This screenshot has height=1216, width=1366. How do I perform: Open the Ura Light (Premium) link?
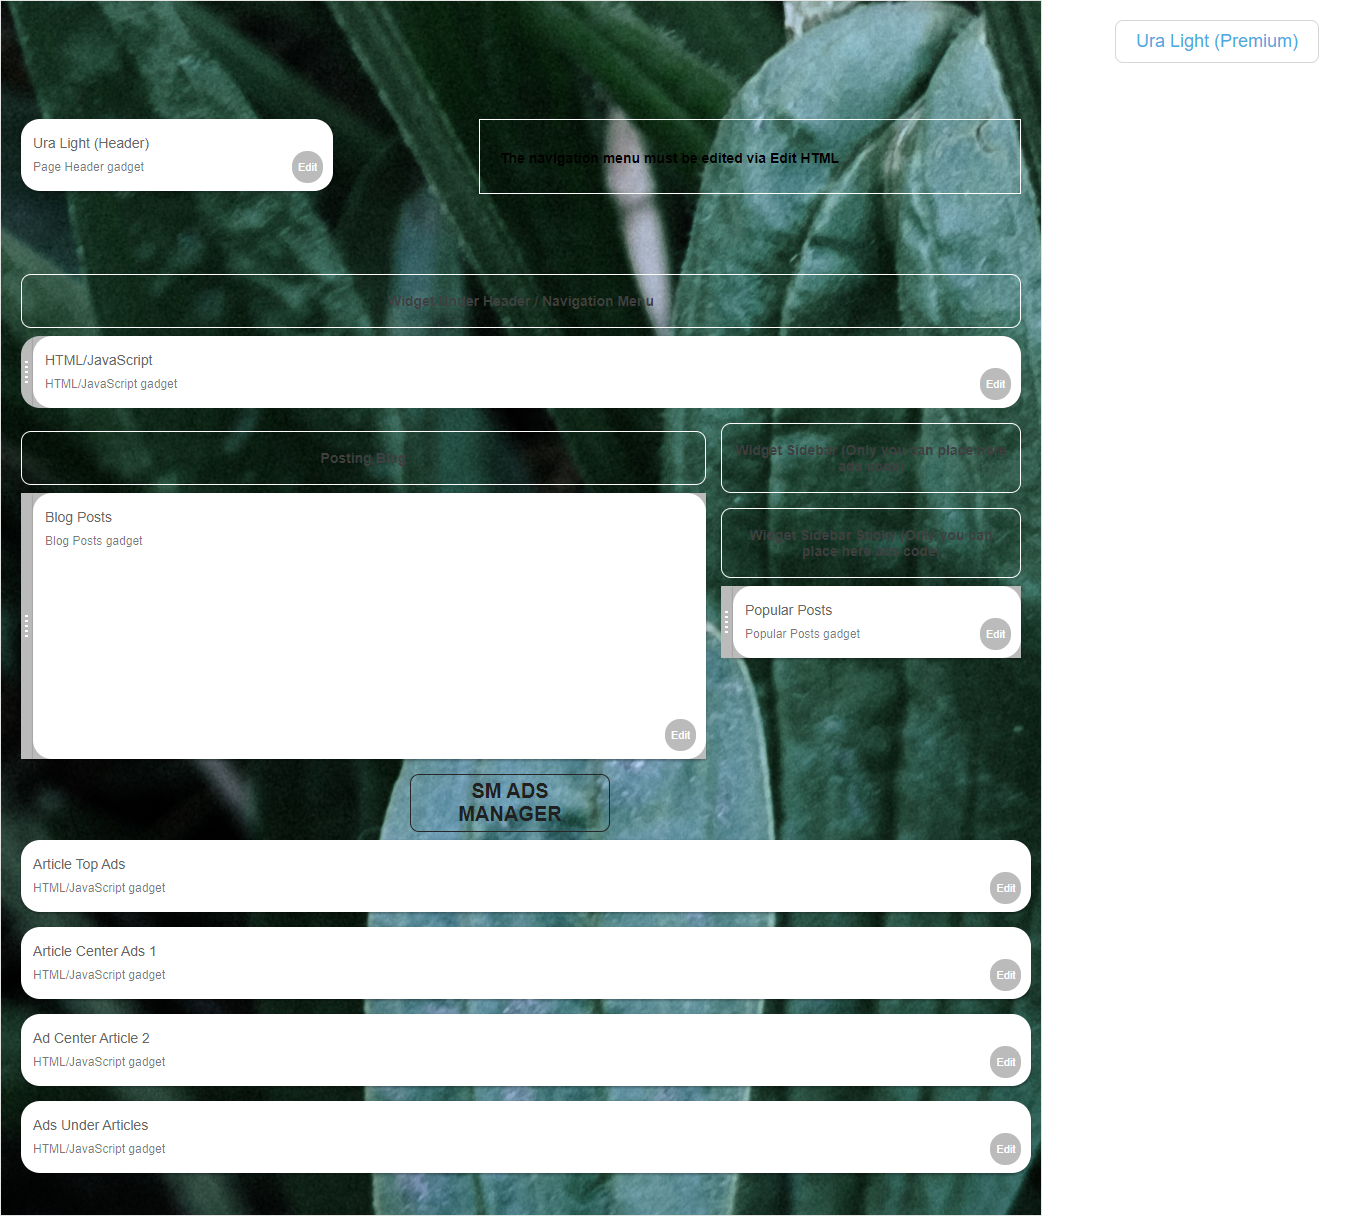coord(1216,41)
